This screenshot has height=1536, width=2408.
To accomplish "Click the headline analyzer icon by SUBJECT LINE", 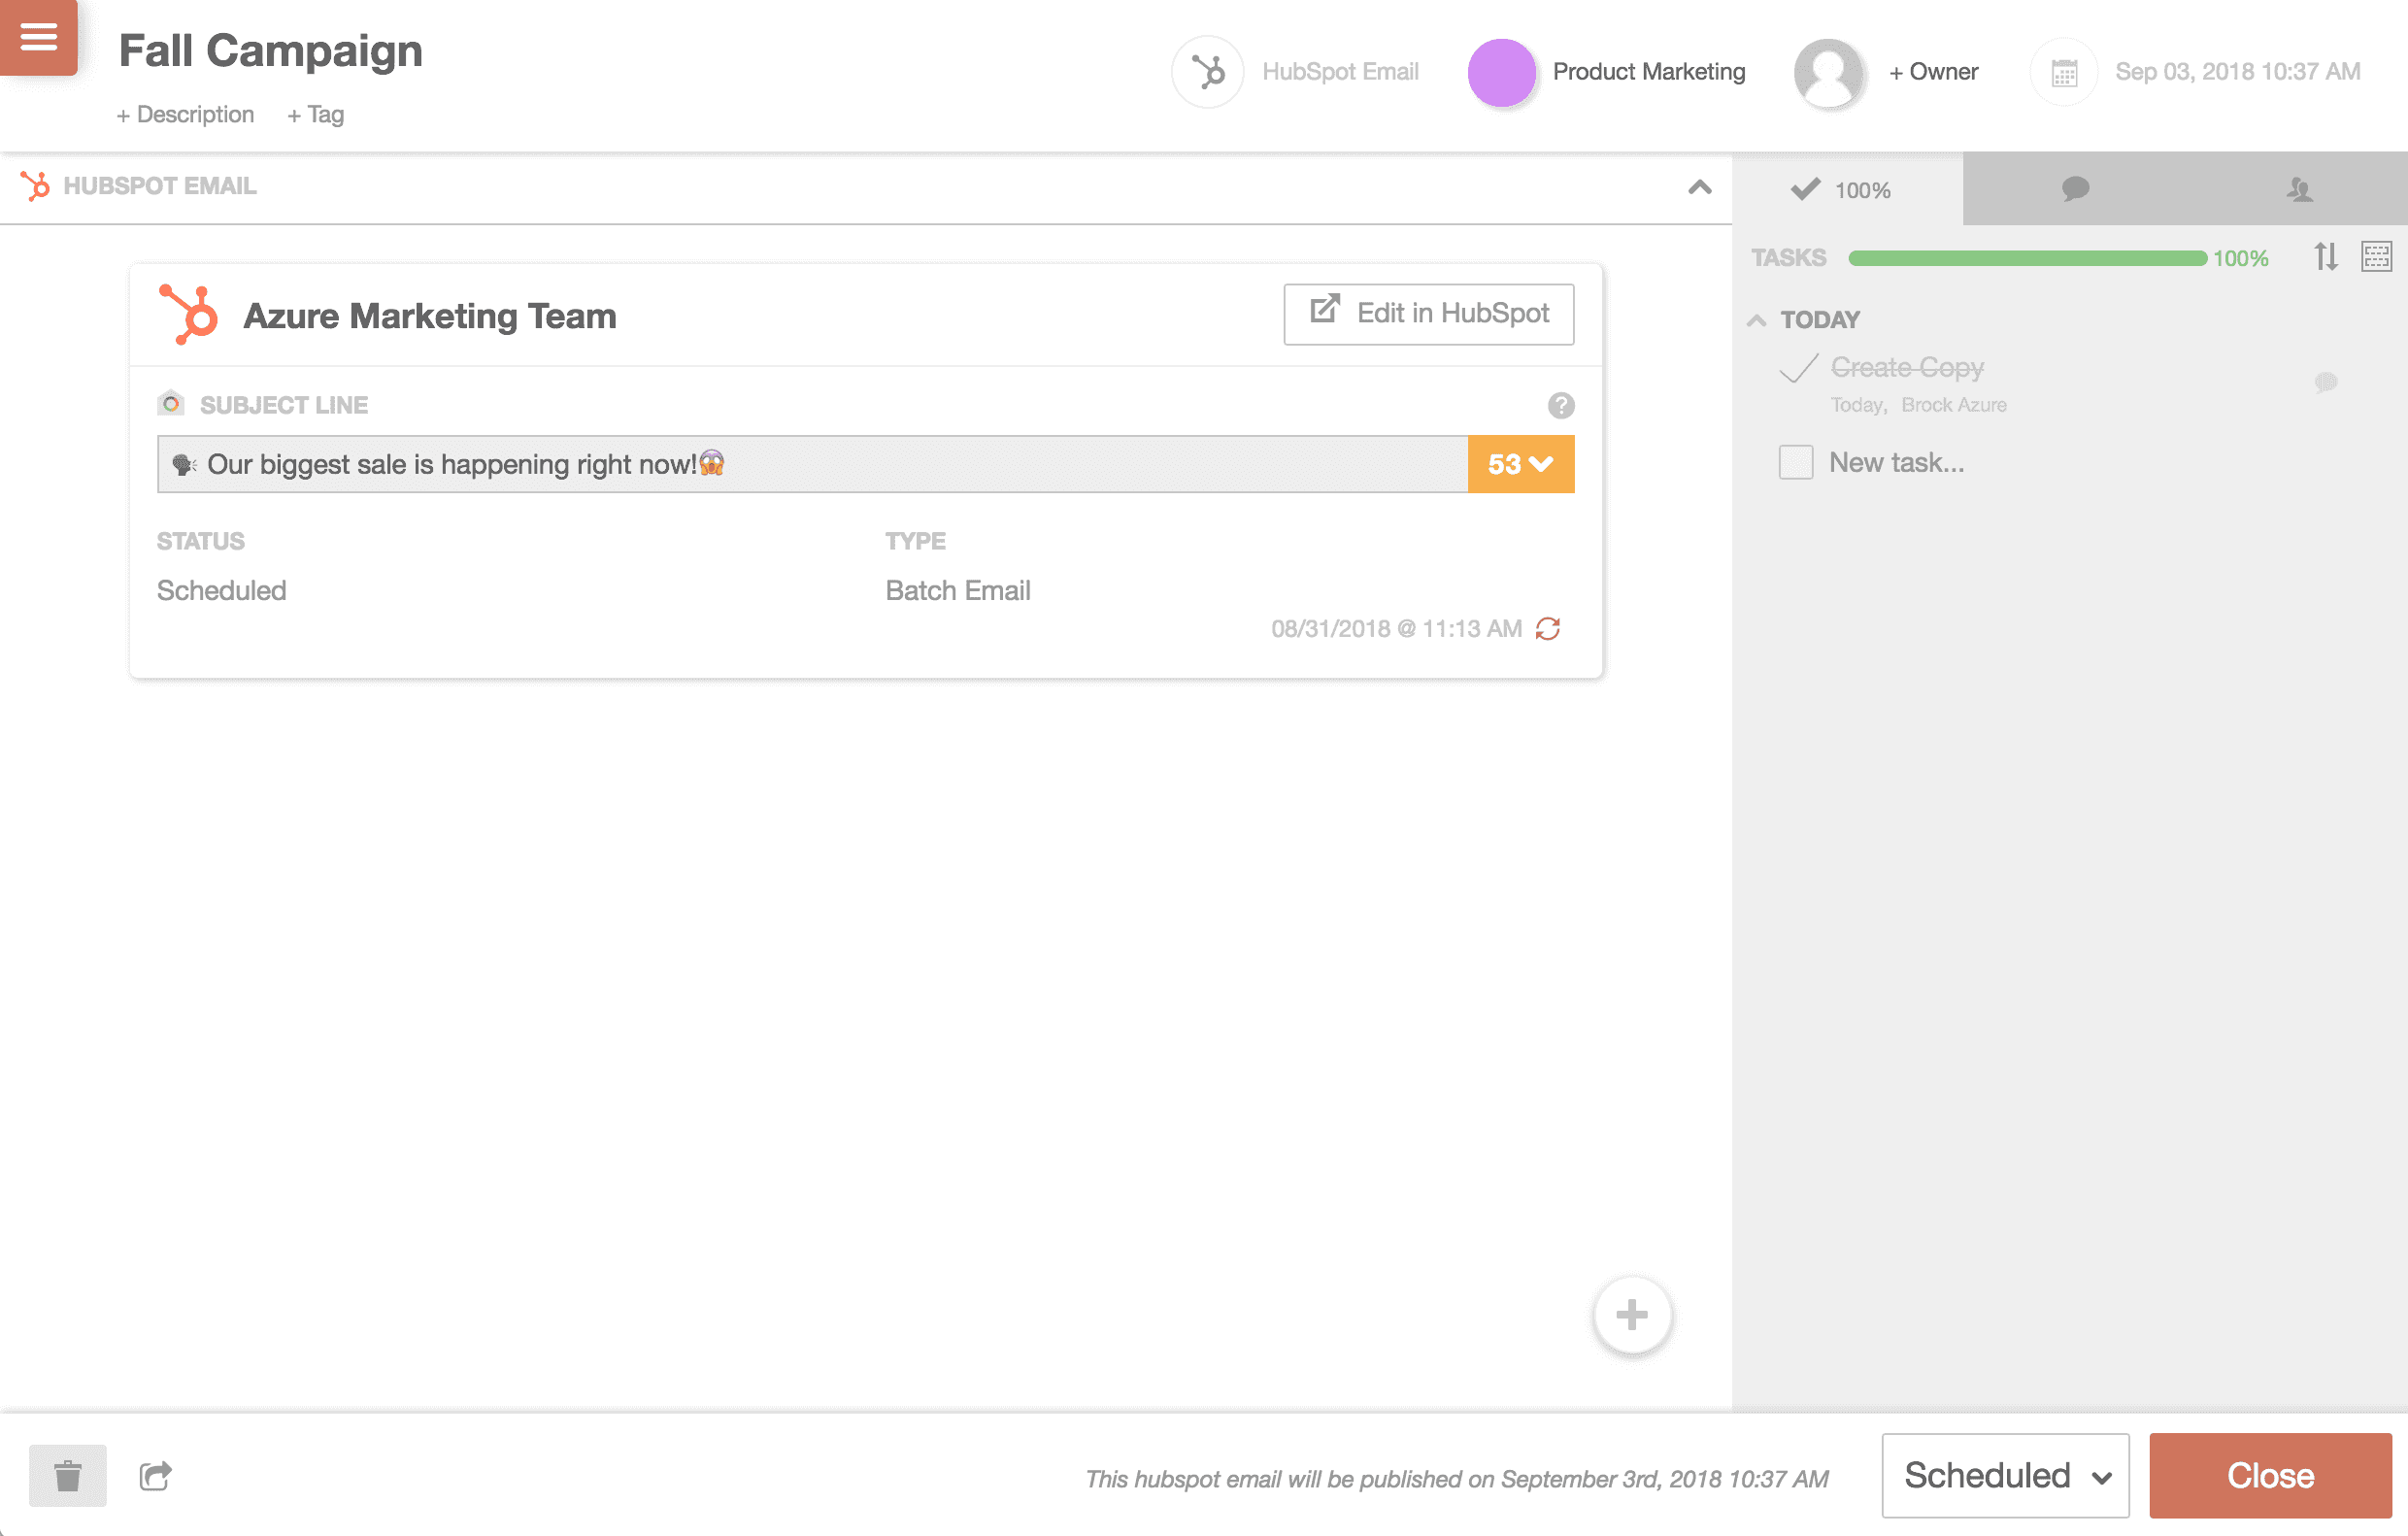I will pyautogui.click(x=171, y=403).
